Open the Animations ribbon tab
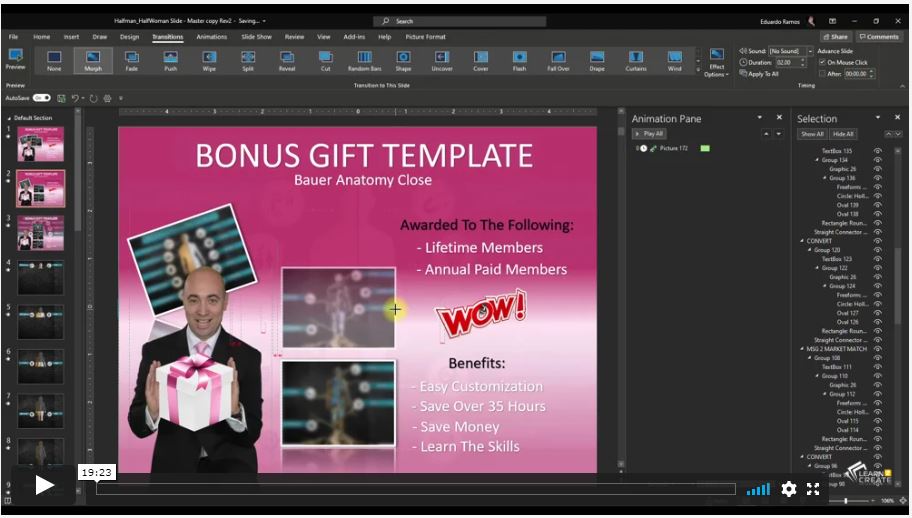The width and height of the screenshot is (912, 518). click(x=211, y=37)
